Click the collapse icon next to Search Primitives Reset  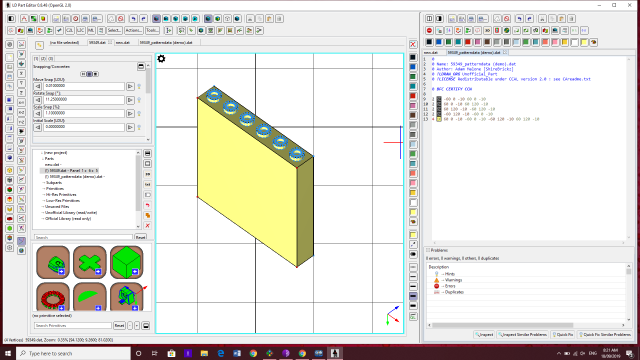(146, 326)
